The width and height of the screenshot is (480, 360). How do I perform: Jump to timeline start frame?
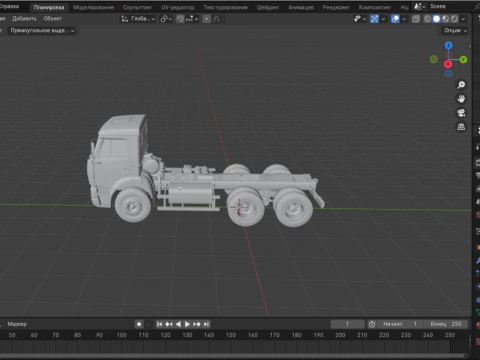pos(159,324)
